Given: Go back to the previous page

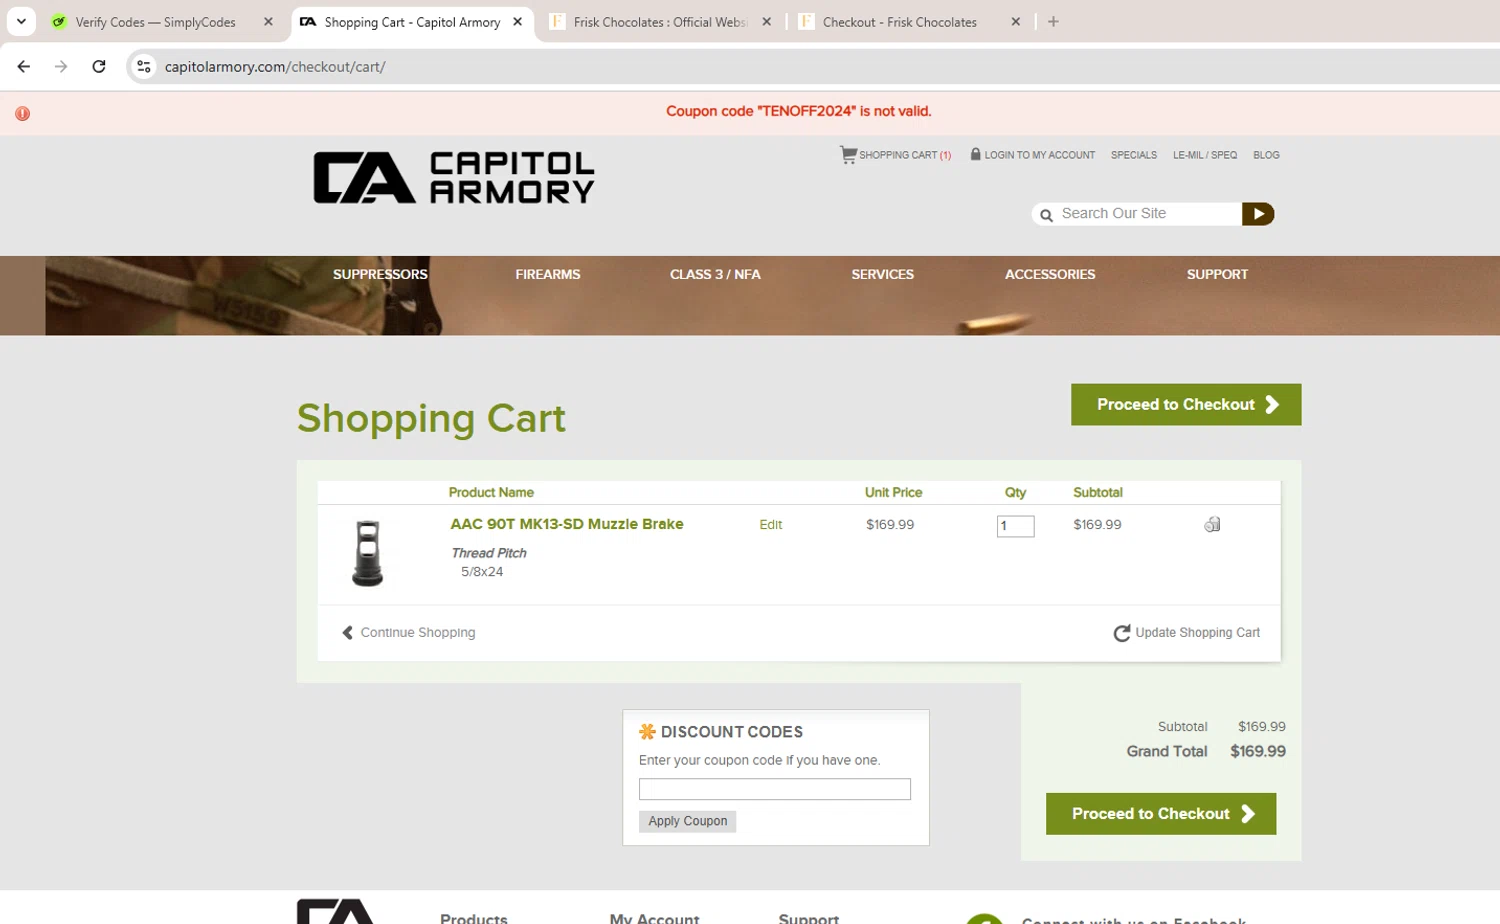Looking at the screenshot, I should click(24, 67).
